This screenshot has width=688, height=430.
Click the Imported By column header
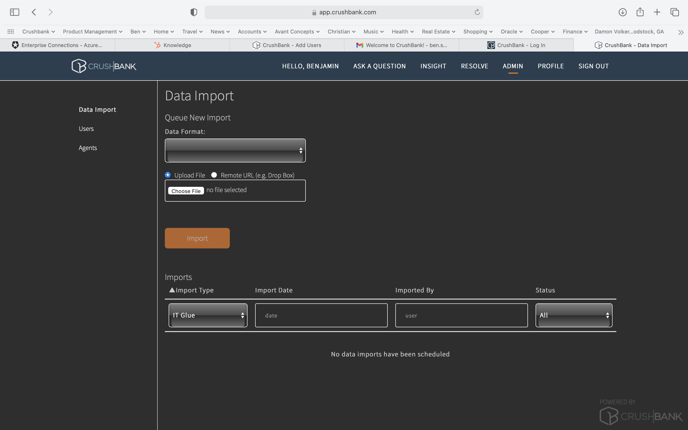click(x=414, y=290)
